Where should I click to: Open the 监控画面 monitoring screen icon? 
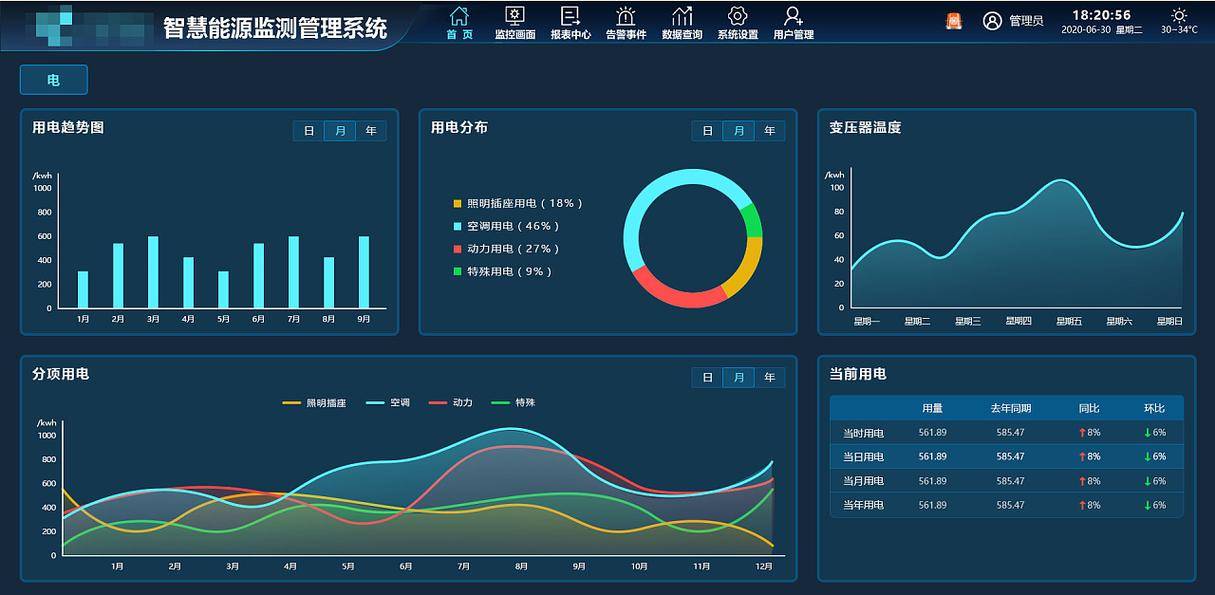pyautogui.click(x=514, y=20)
